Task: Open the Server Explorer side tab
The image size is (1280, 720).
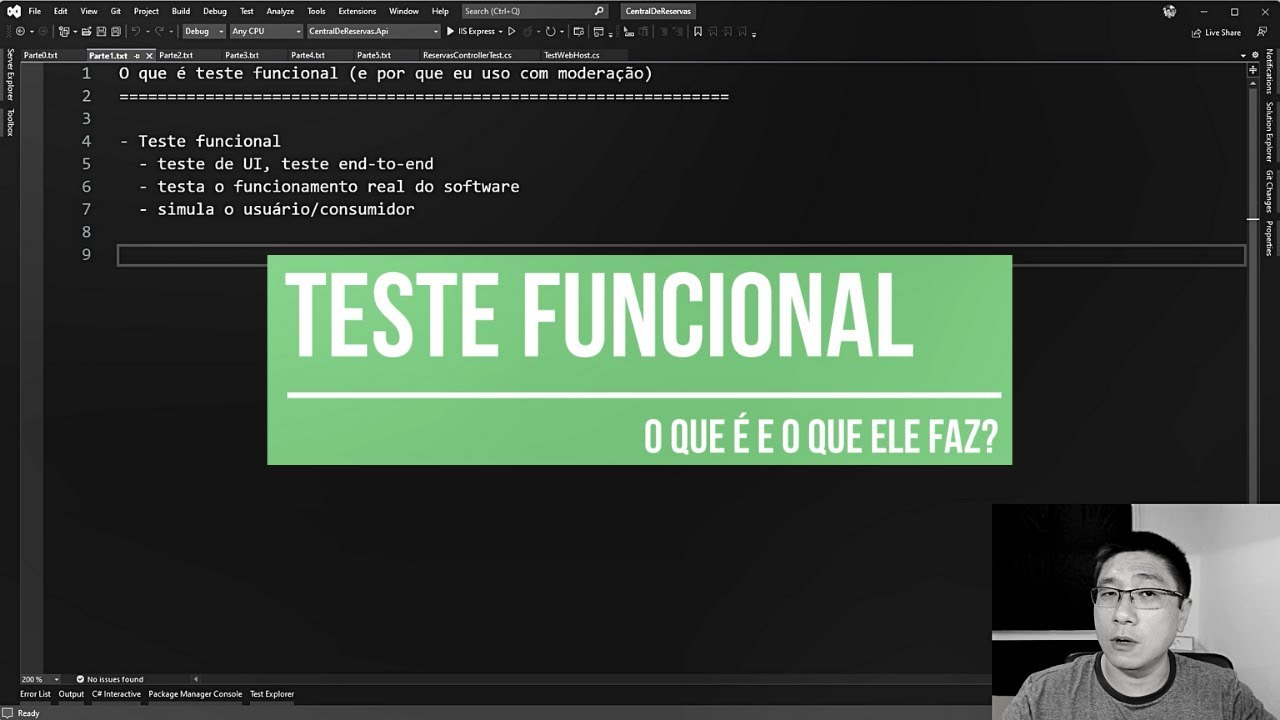Action: coord(10,75)
